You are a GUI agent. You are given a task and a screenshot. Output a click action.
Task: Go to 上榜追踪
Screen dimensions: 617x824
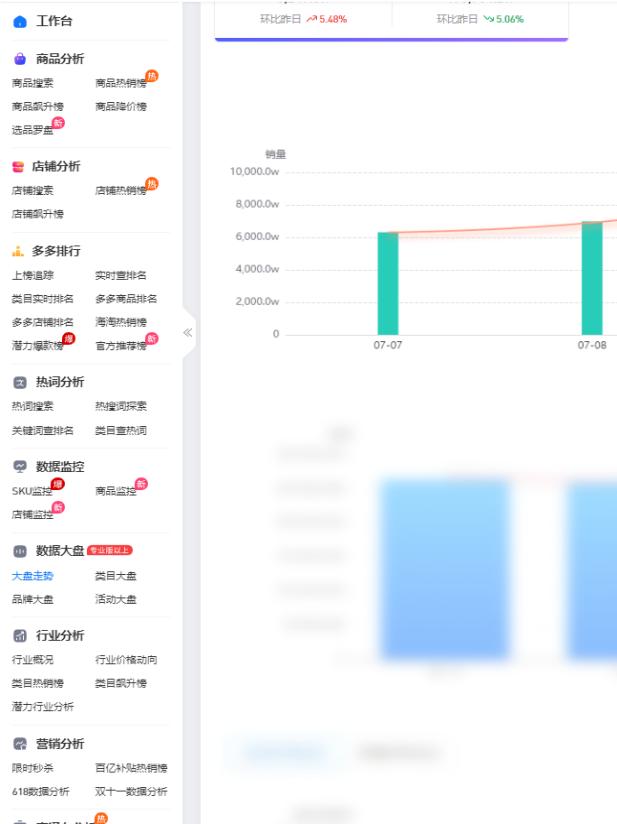pos(33,275)
